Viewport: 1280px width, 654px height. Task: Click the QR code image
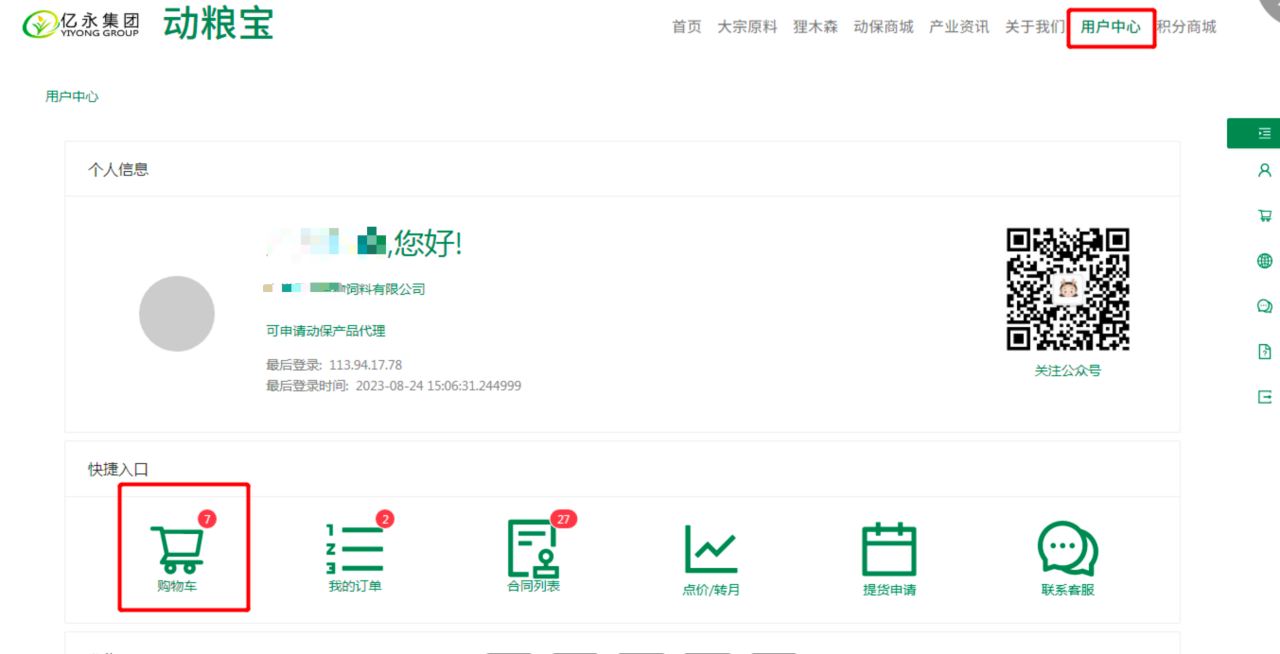(1067, 289)
